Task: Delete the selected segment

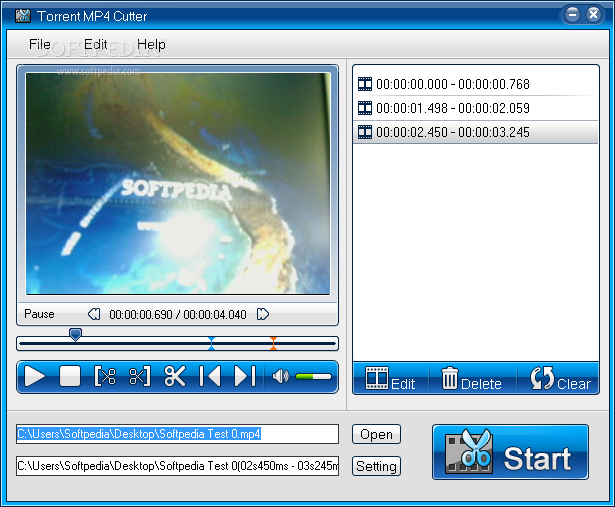Action: pos(471,379)
